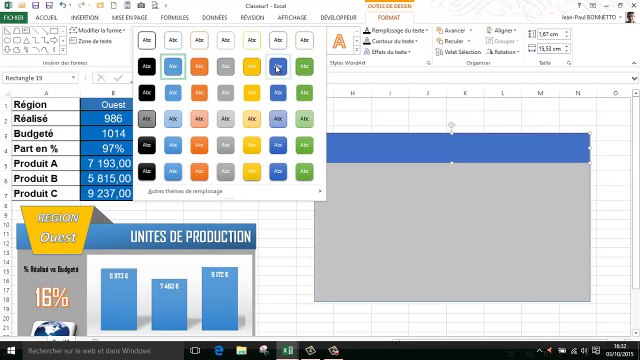Open Styles WordArt dialog launcher

click(429, 63)
